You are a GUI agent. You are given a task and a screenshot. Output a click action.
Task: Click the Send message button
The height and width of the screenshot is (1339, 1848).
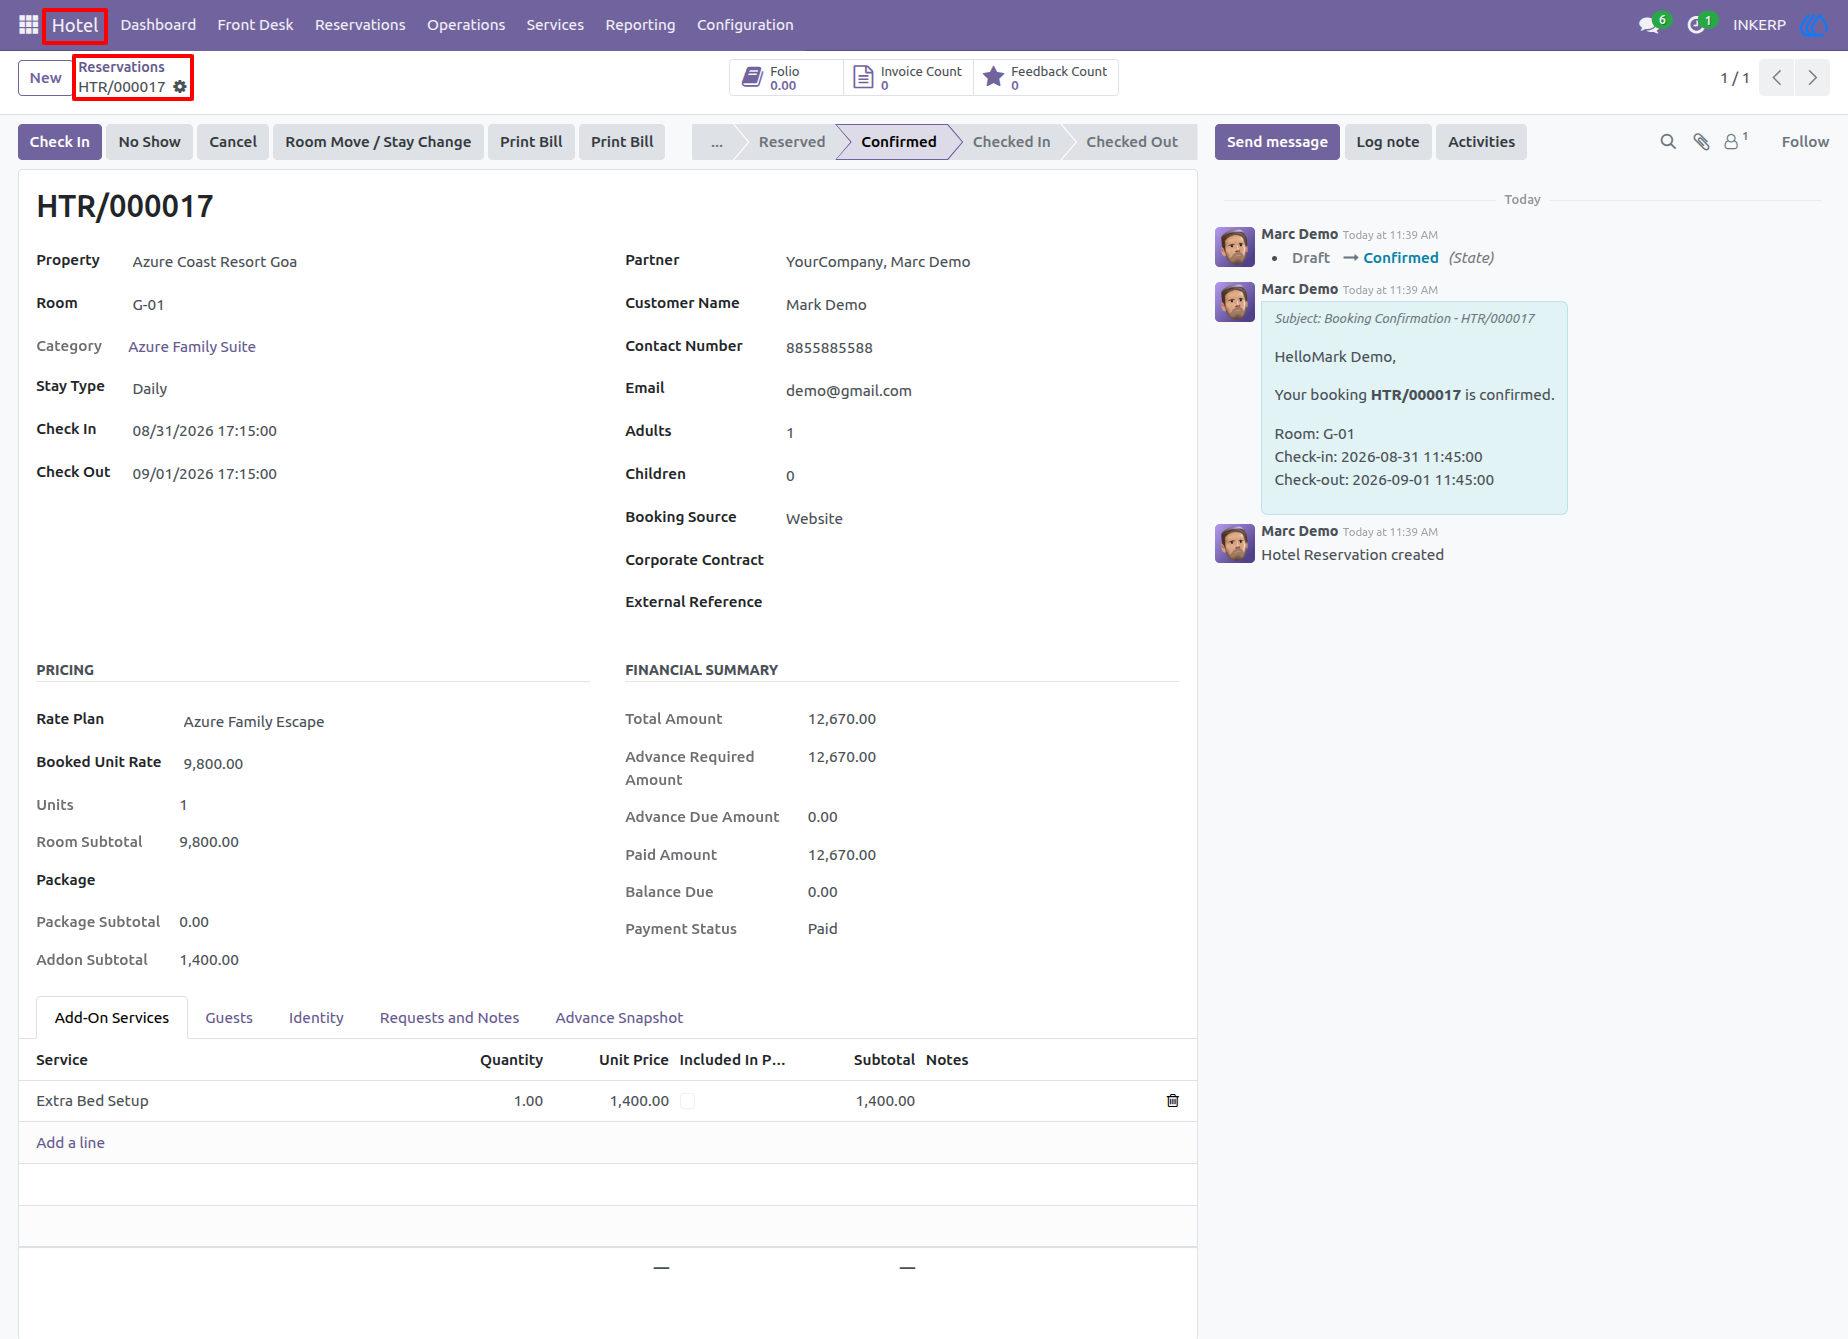pos(1277,142)
